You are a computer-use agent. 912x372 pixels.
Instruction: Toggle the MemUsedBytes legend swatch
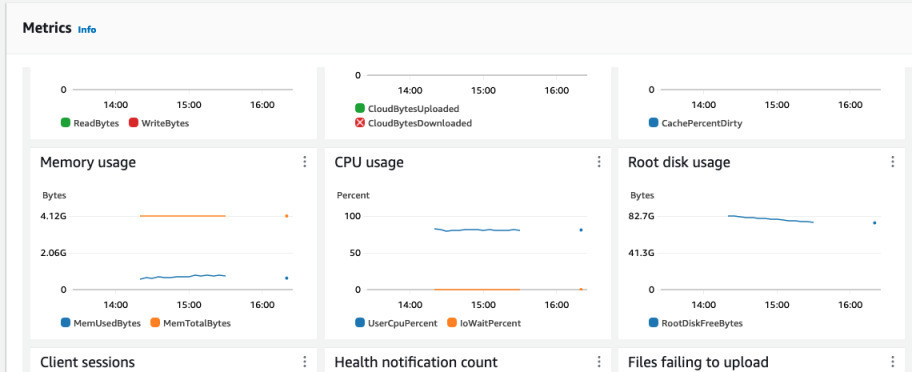coord(66,323)
